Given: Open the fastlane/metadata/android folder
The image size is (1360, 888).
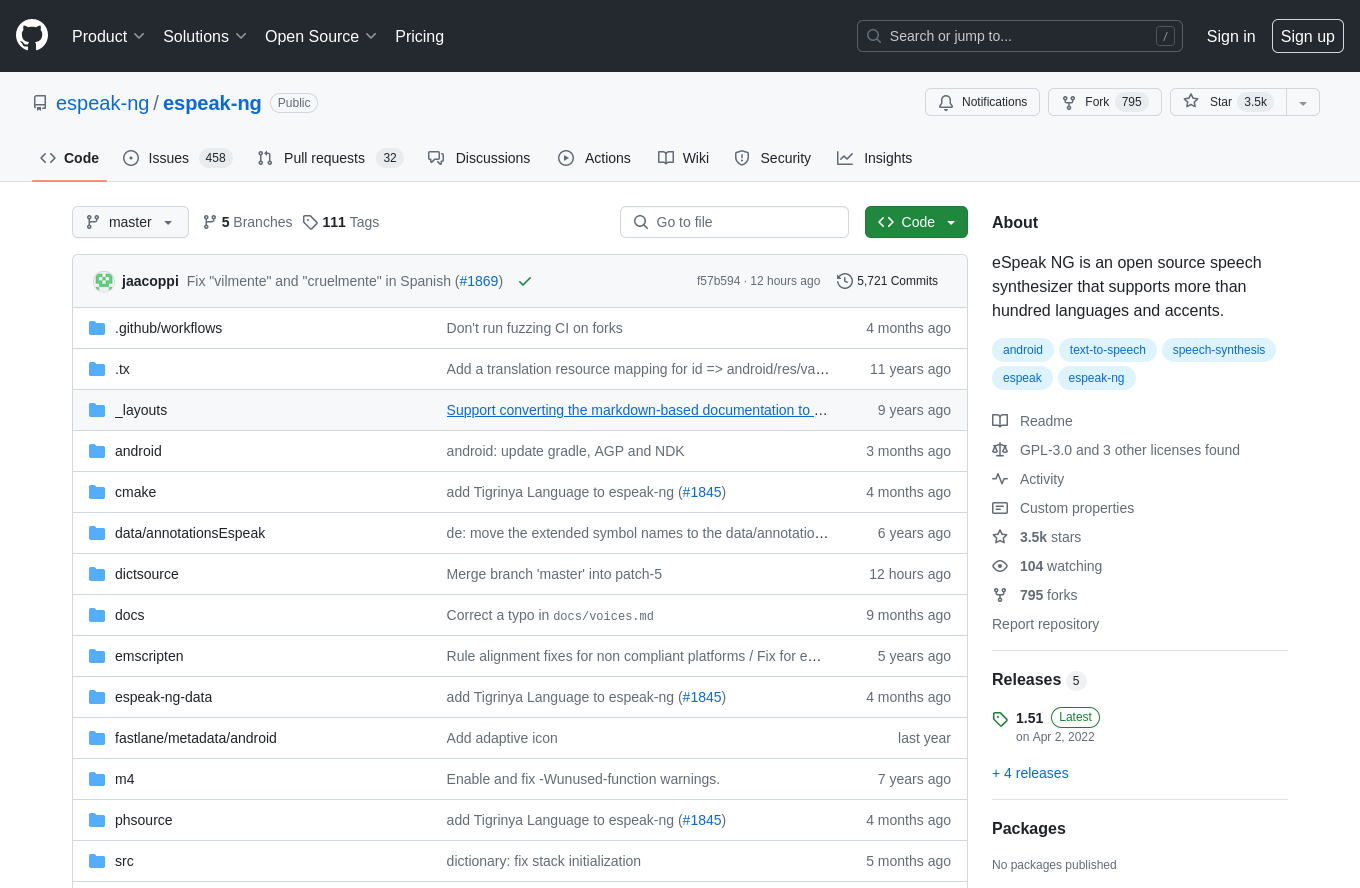Looking at the screenshot, I should coord(196,738).
